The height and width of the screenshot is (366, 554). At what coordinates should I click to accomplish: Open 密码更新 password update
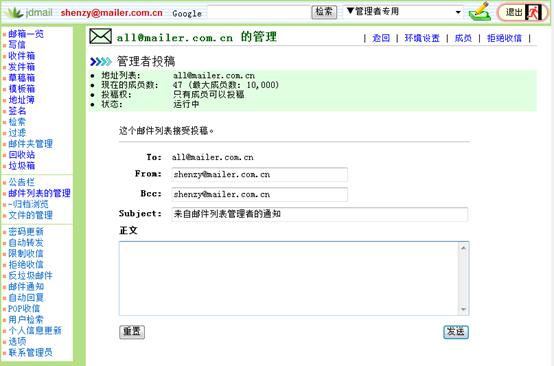tap(26, 232)
